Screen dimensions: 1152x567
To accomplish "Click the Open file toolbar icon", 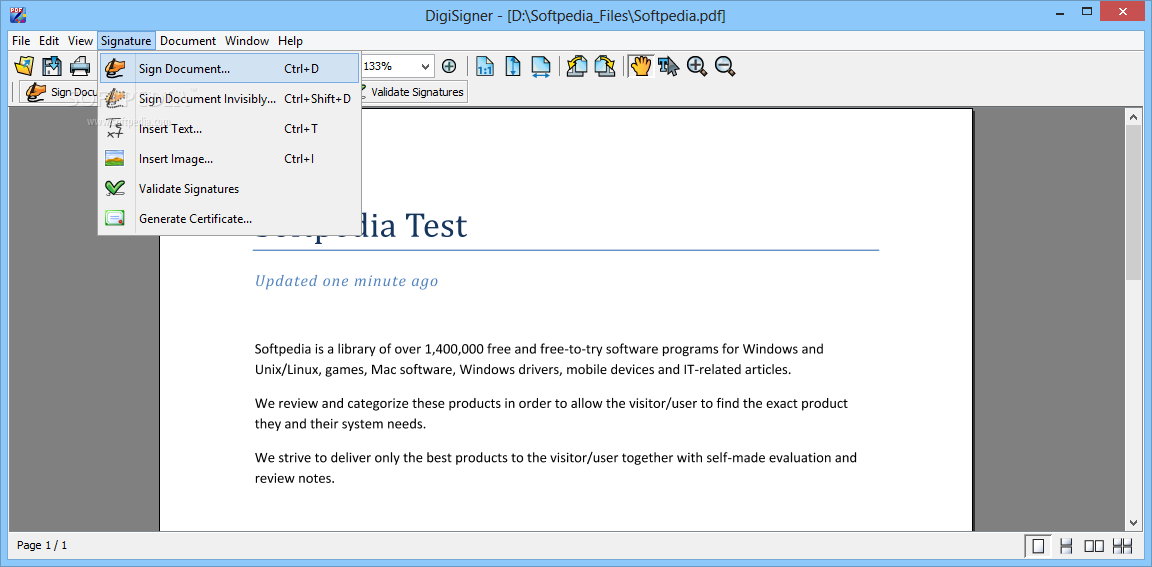I will [x=25, y=66].
